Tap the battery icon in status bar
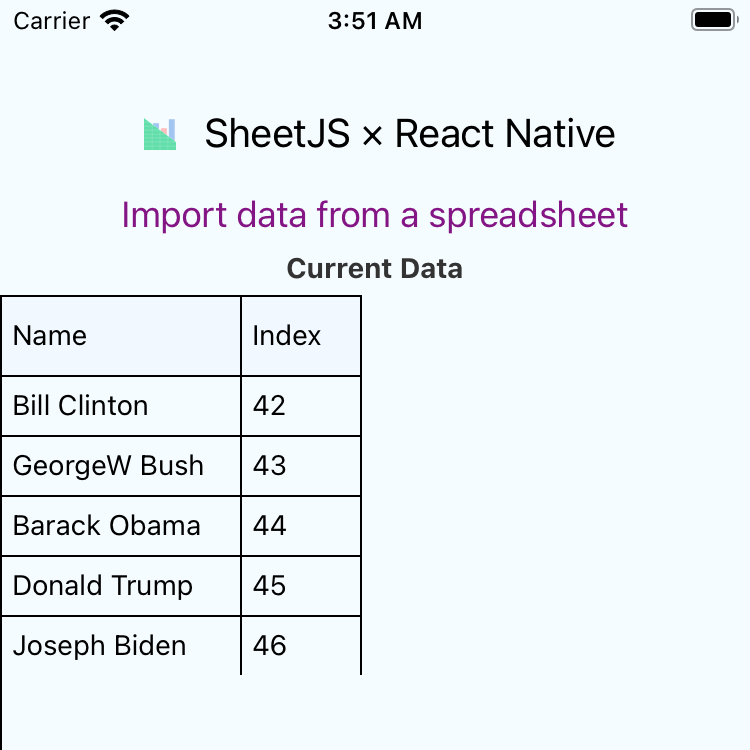 click(713, 20)
